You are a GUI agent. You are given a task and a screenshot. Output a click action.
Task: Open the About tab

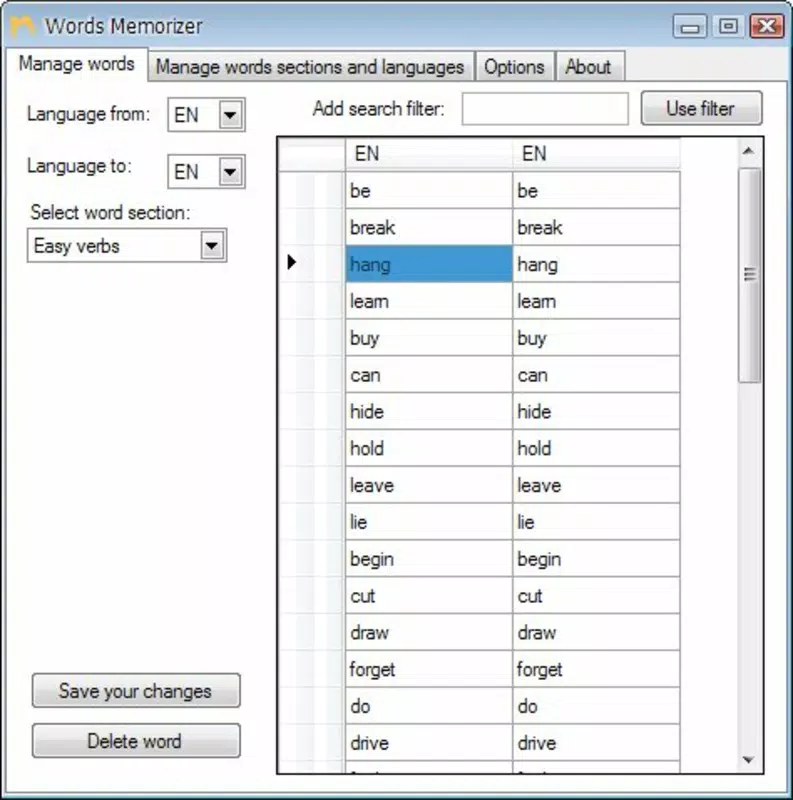tap(588, 67)
